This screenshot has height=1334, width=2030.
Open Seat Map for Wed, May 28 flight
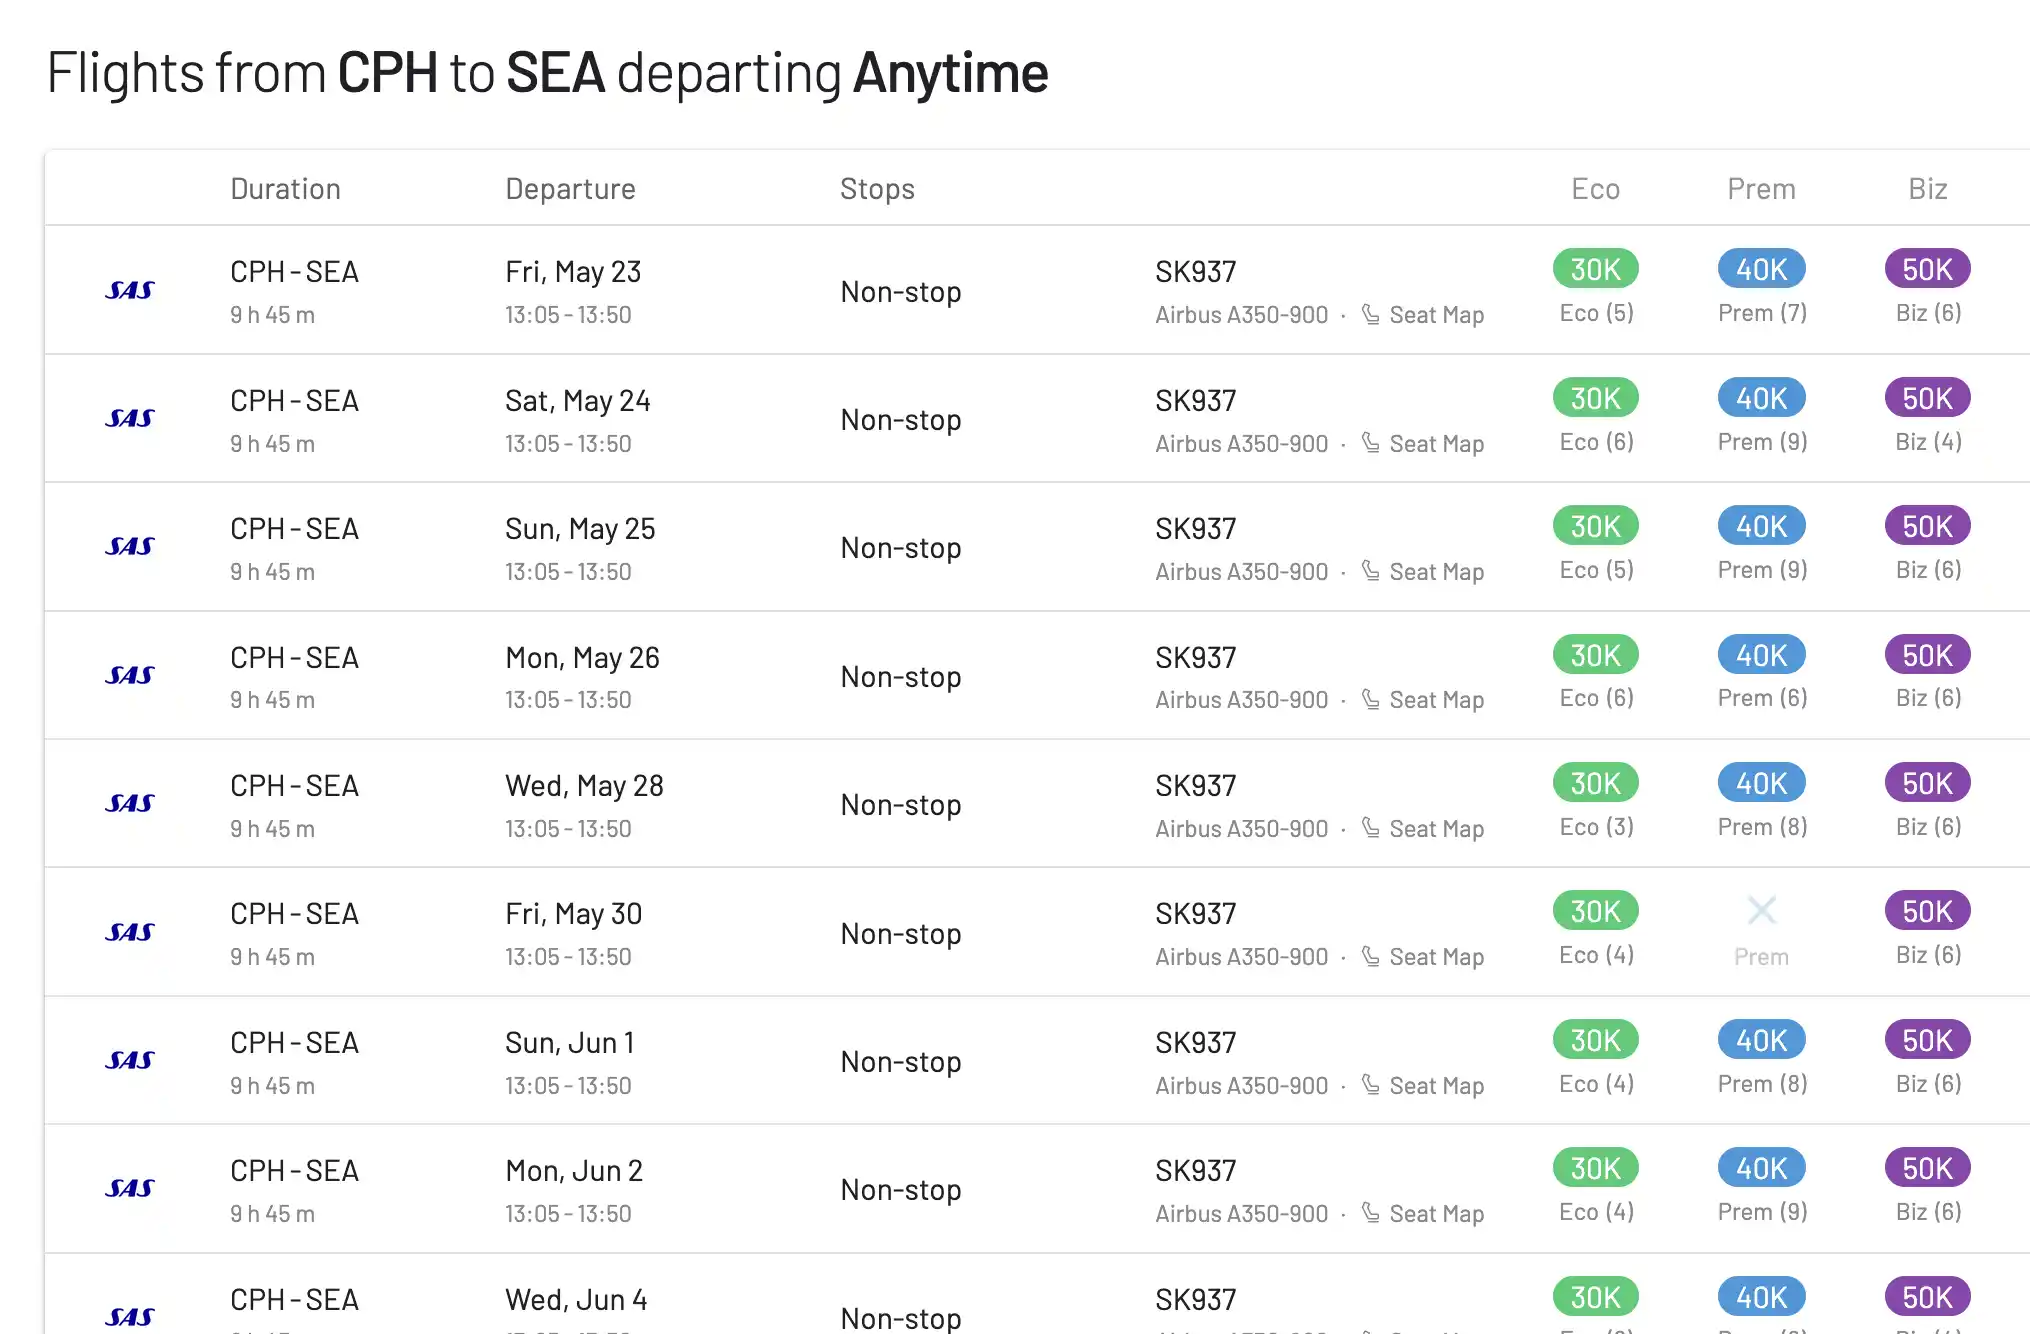[1423, 829]
